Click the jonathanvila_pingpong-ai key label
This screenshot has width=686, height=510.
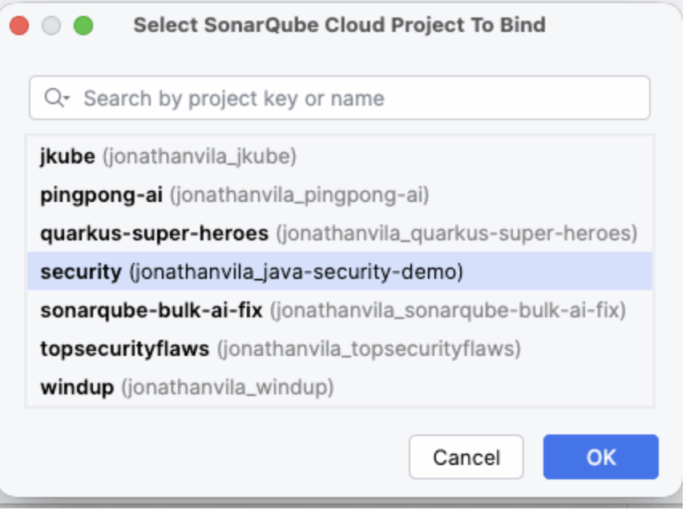[x=299, y=195]
